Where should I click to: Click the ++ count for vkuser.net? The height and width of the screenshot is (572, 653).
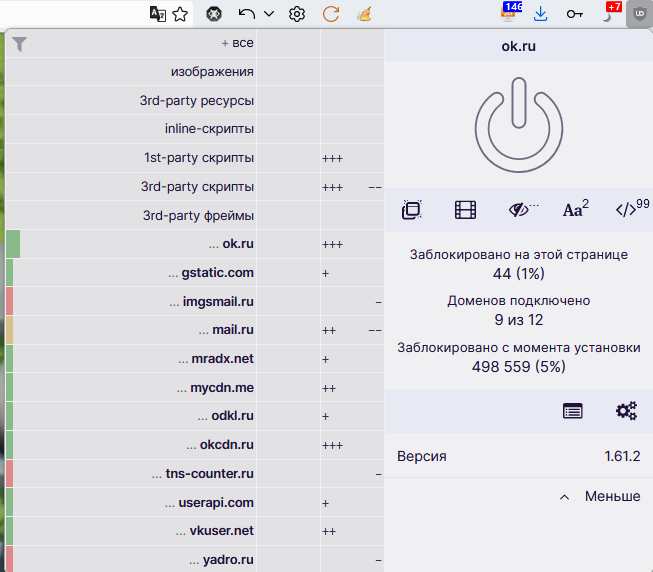[329, 532]
